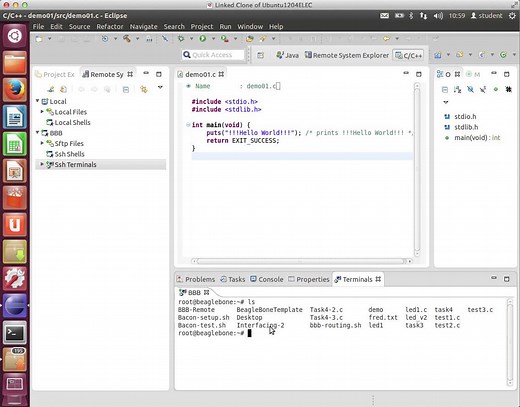Click the New file toolbar icon
Viewport: 520px width, 407px height.
pyautogui.click(x=39, y=39)
